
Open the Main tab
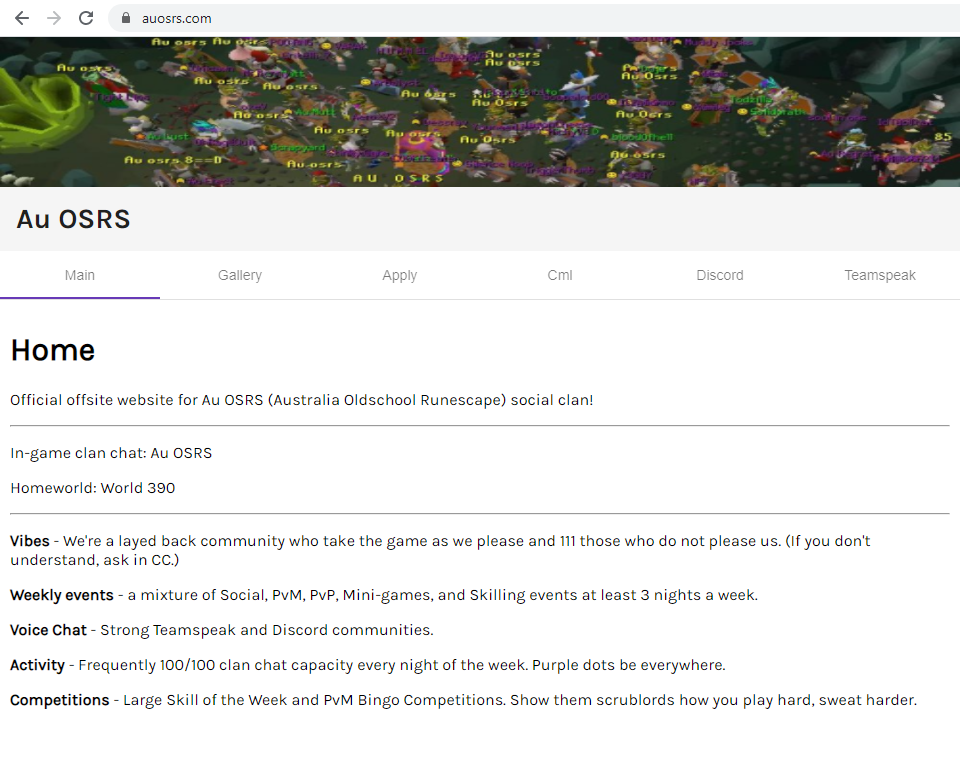(x=80, y=276)
